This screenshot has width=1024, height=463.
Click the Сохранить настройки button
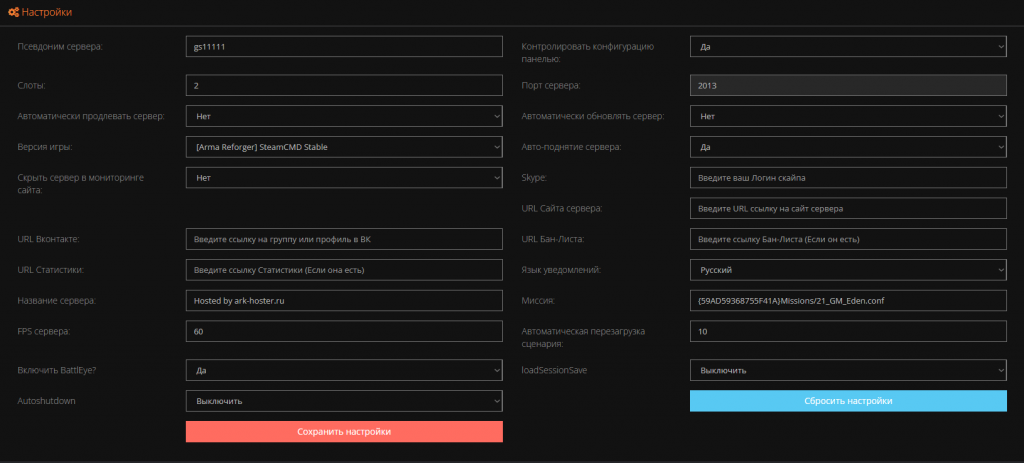point(344,432)
